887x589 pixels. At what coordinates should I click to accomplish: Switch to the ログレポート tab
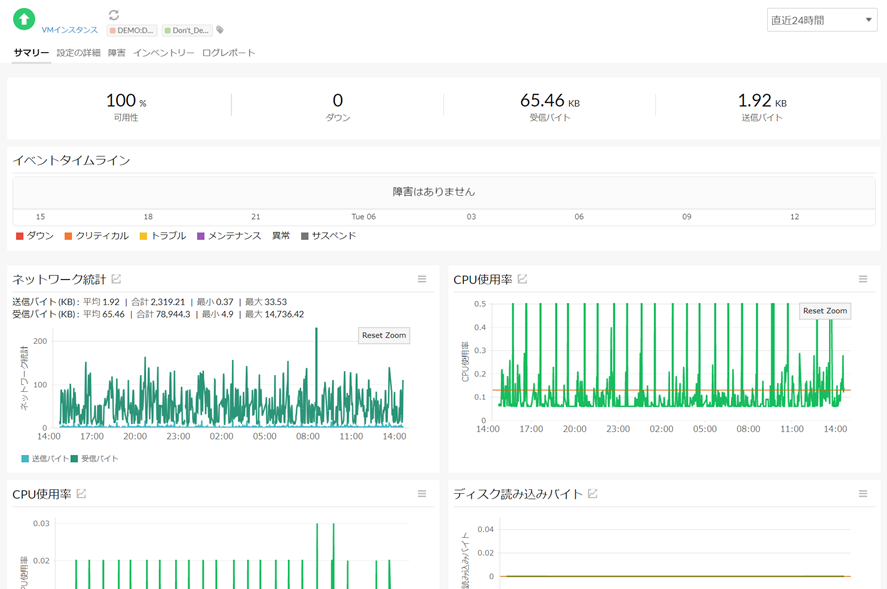point(229,53)
